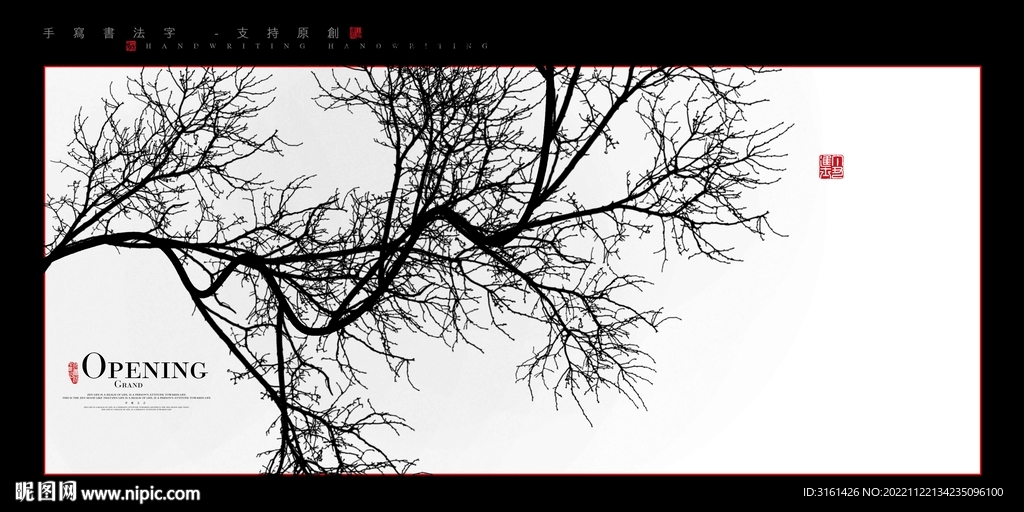Select the GRAND subtitle text
This screenshot has width=1024, height=512.
coord(129,385)
